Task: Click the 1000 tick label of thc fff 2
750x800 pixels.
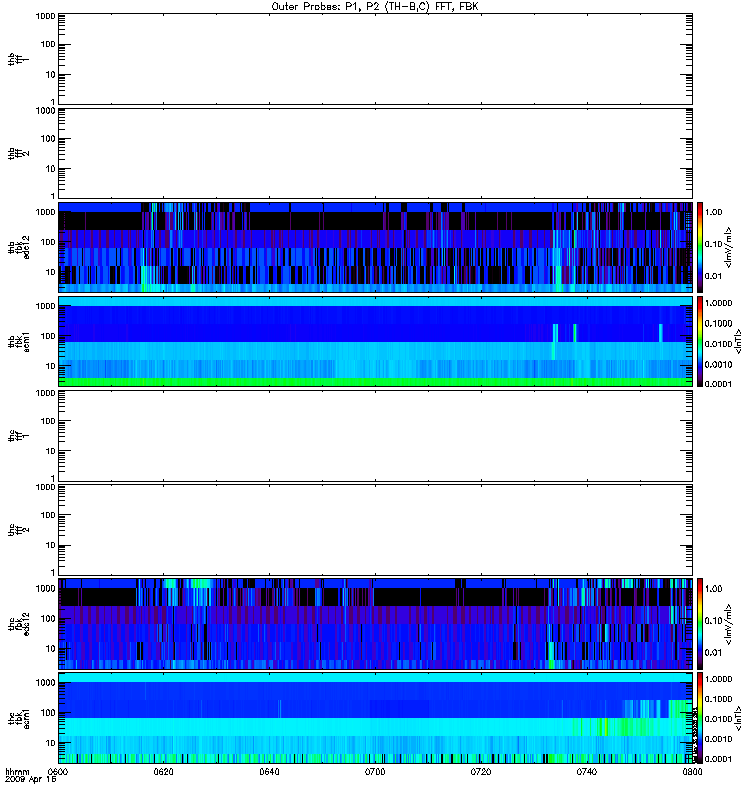Action: click(45, 487)
